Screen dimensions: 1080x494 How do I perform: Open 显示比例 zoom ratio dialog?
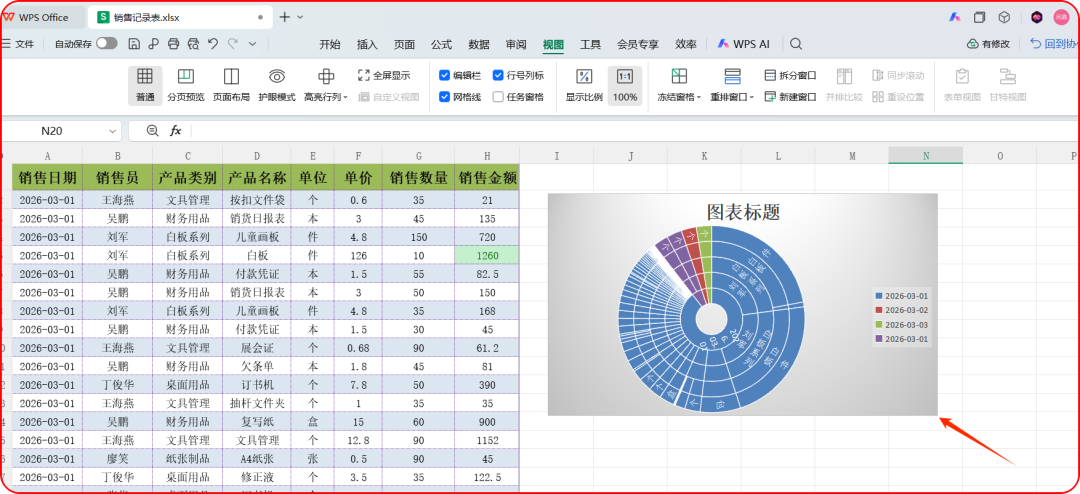point(584,85)
